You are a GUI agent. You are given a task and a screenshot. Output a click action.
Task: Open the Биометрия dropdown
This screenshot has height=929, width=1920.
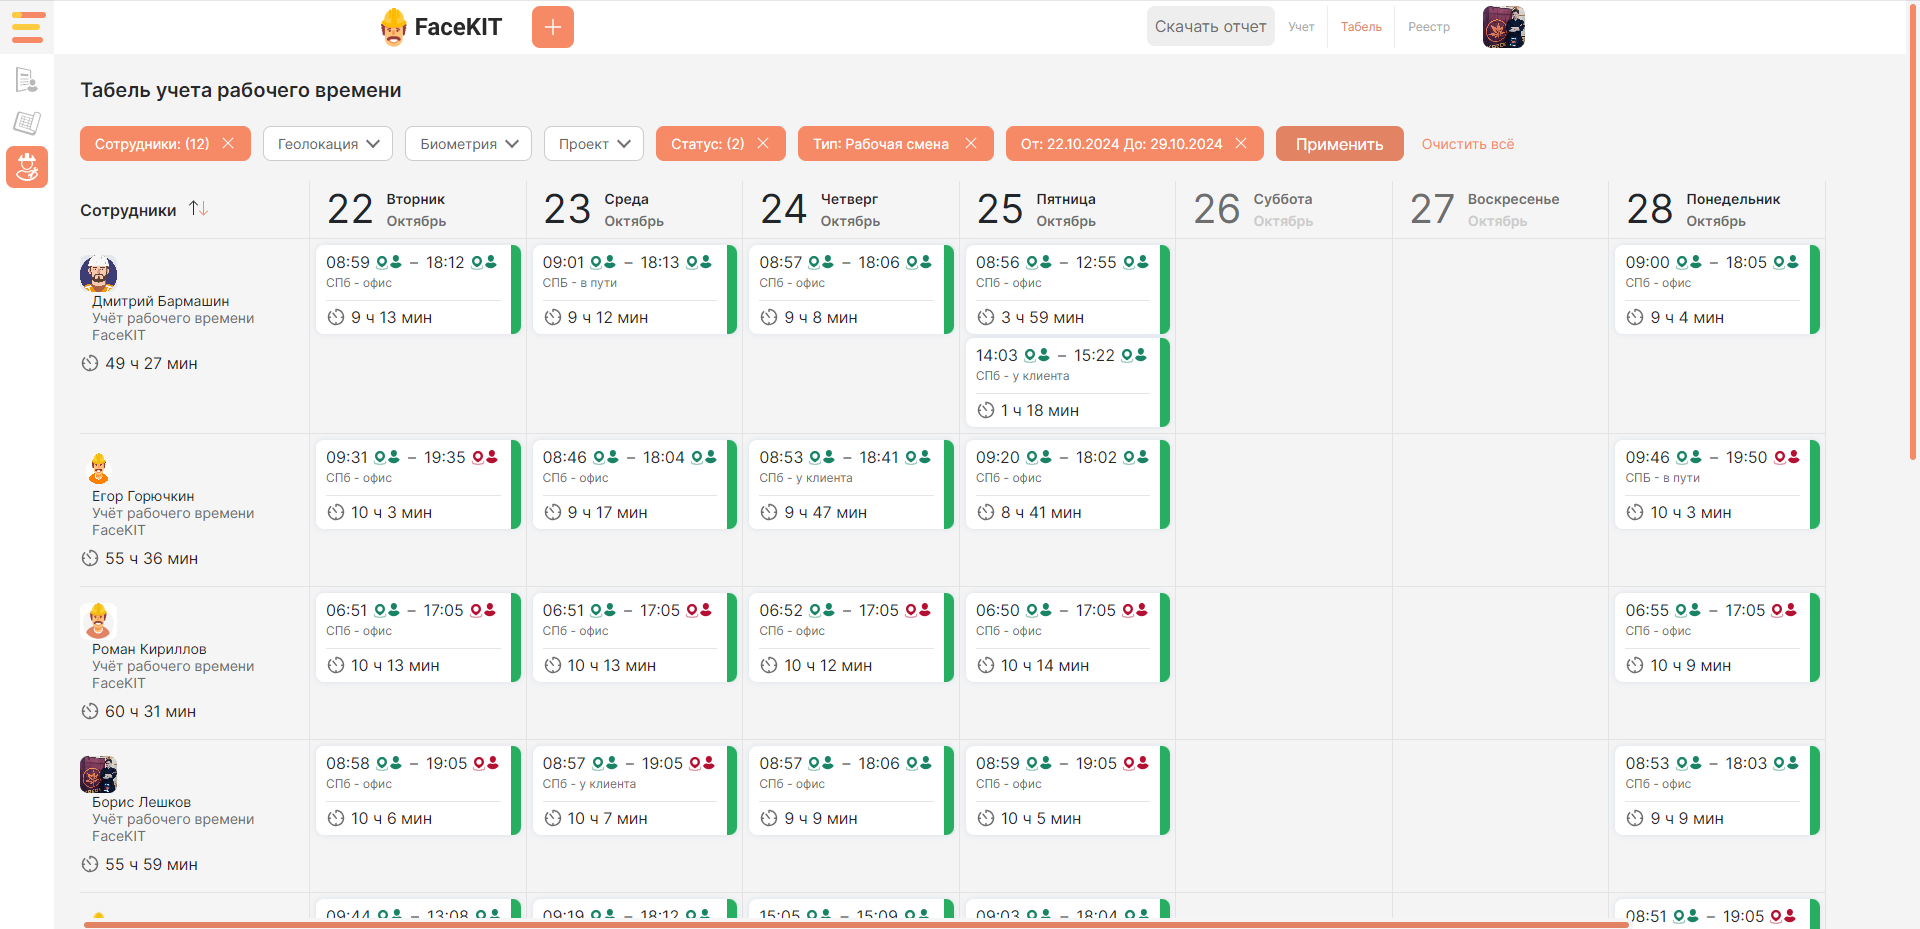click(x=468, y=144)
